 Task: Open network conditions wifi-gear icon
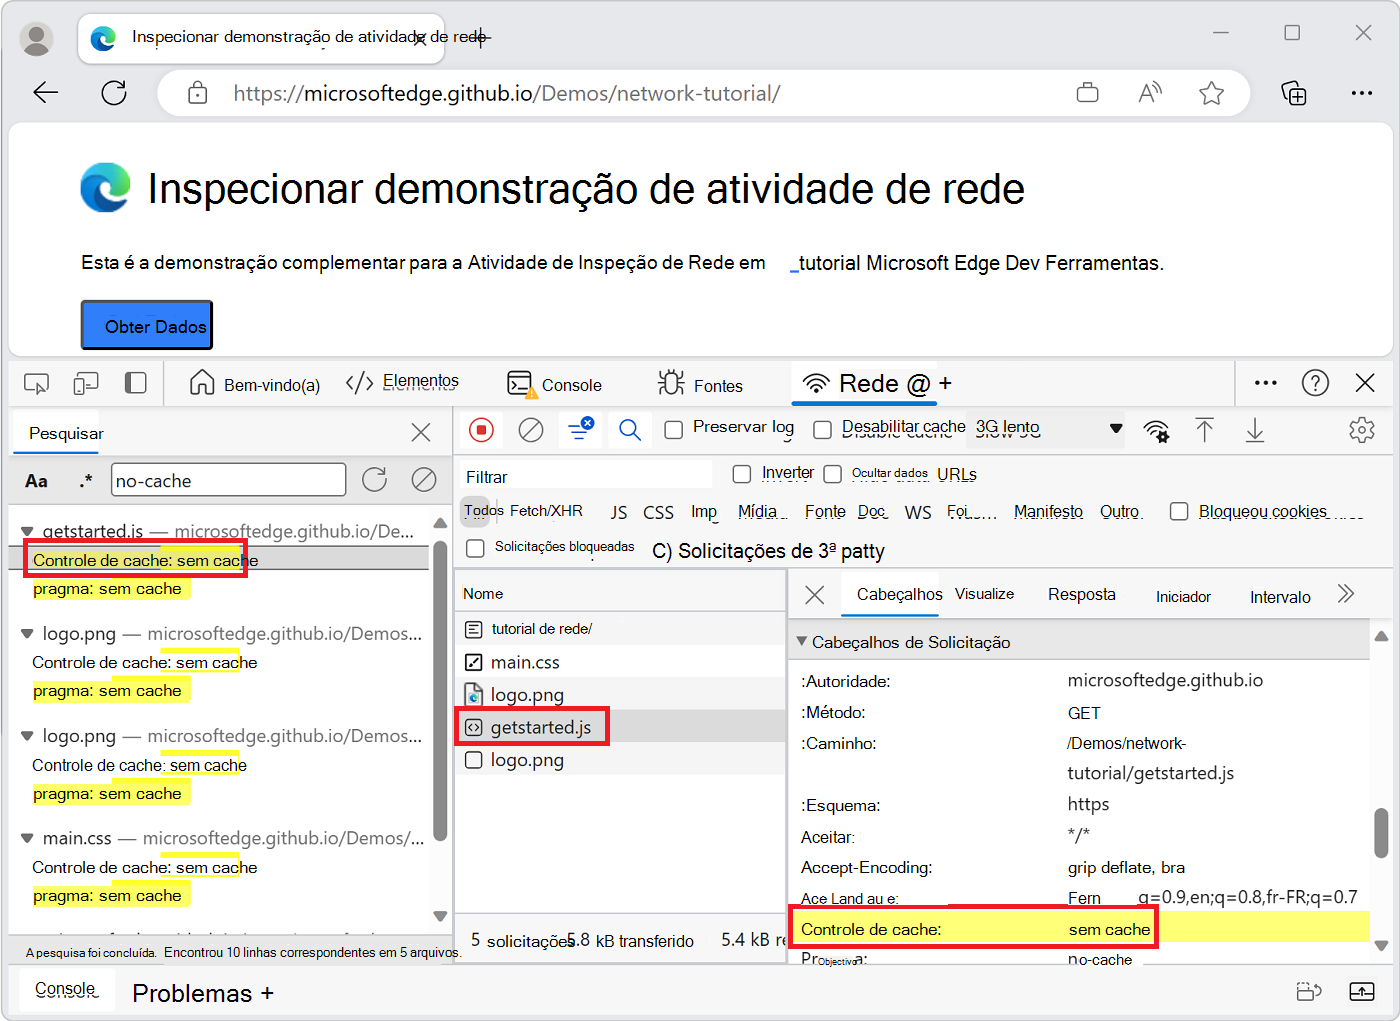coord(1156,431)
